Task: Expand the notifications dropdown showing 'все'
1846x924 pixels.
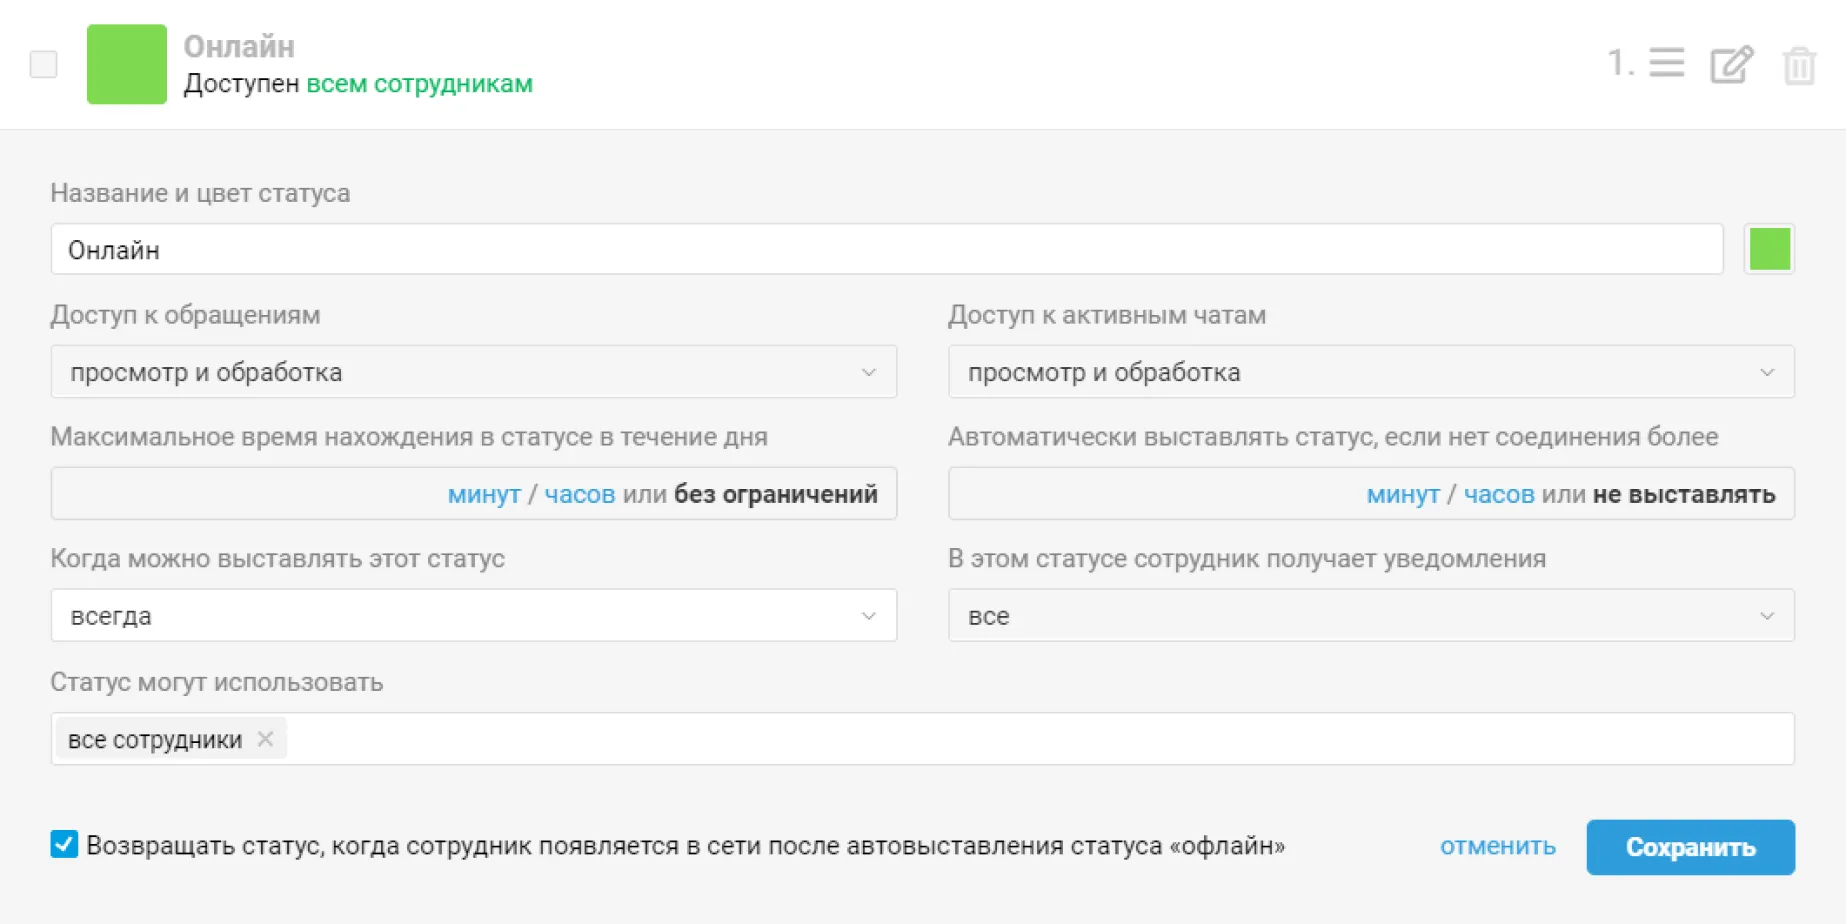Action: click(x=1371, y=615)
